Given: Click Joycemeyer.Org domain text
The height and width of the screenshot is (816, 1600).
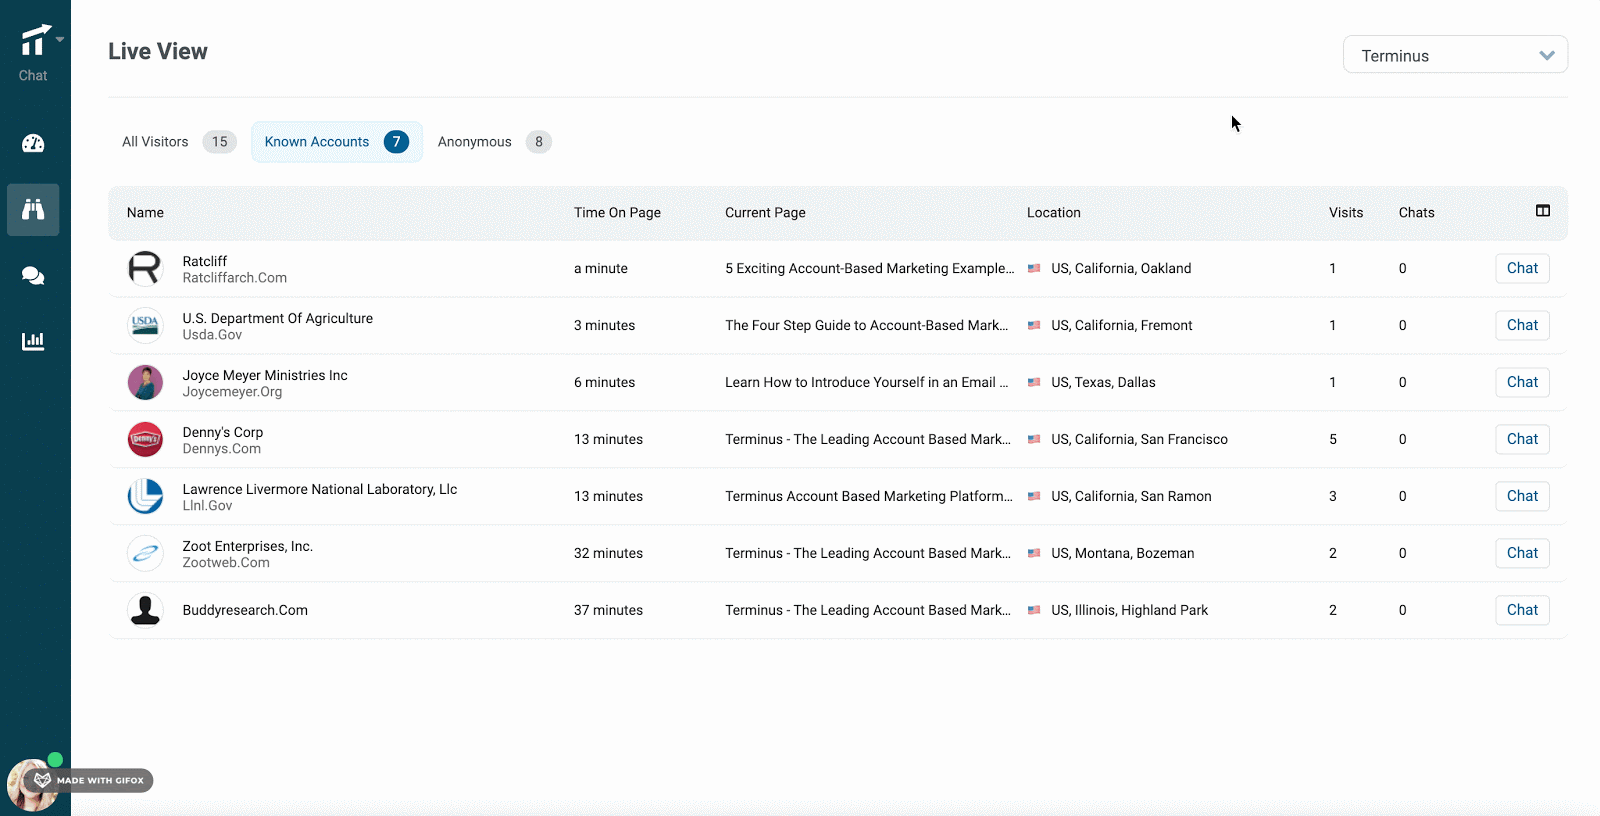Looking at the screenshot, I should pos(232,392).
